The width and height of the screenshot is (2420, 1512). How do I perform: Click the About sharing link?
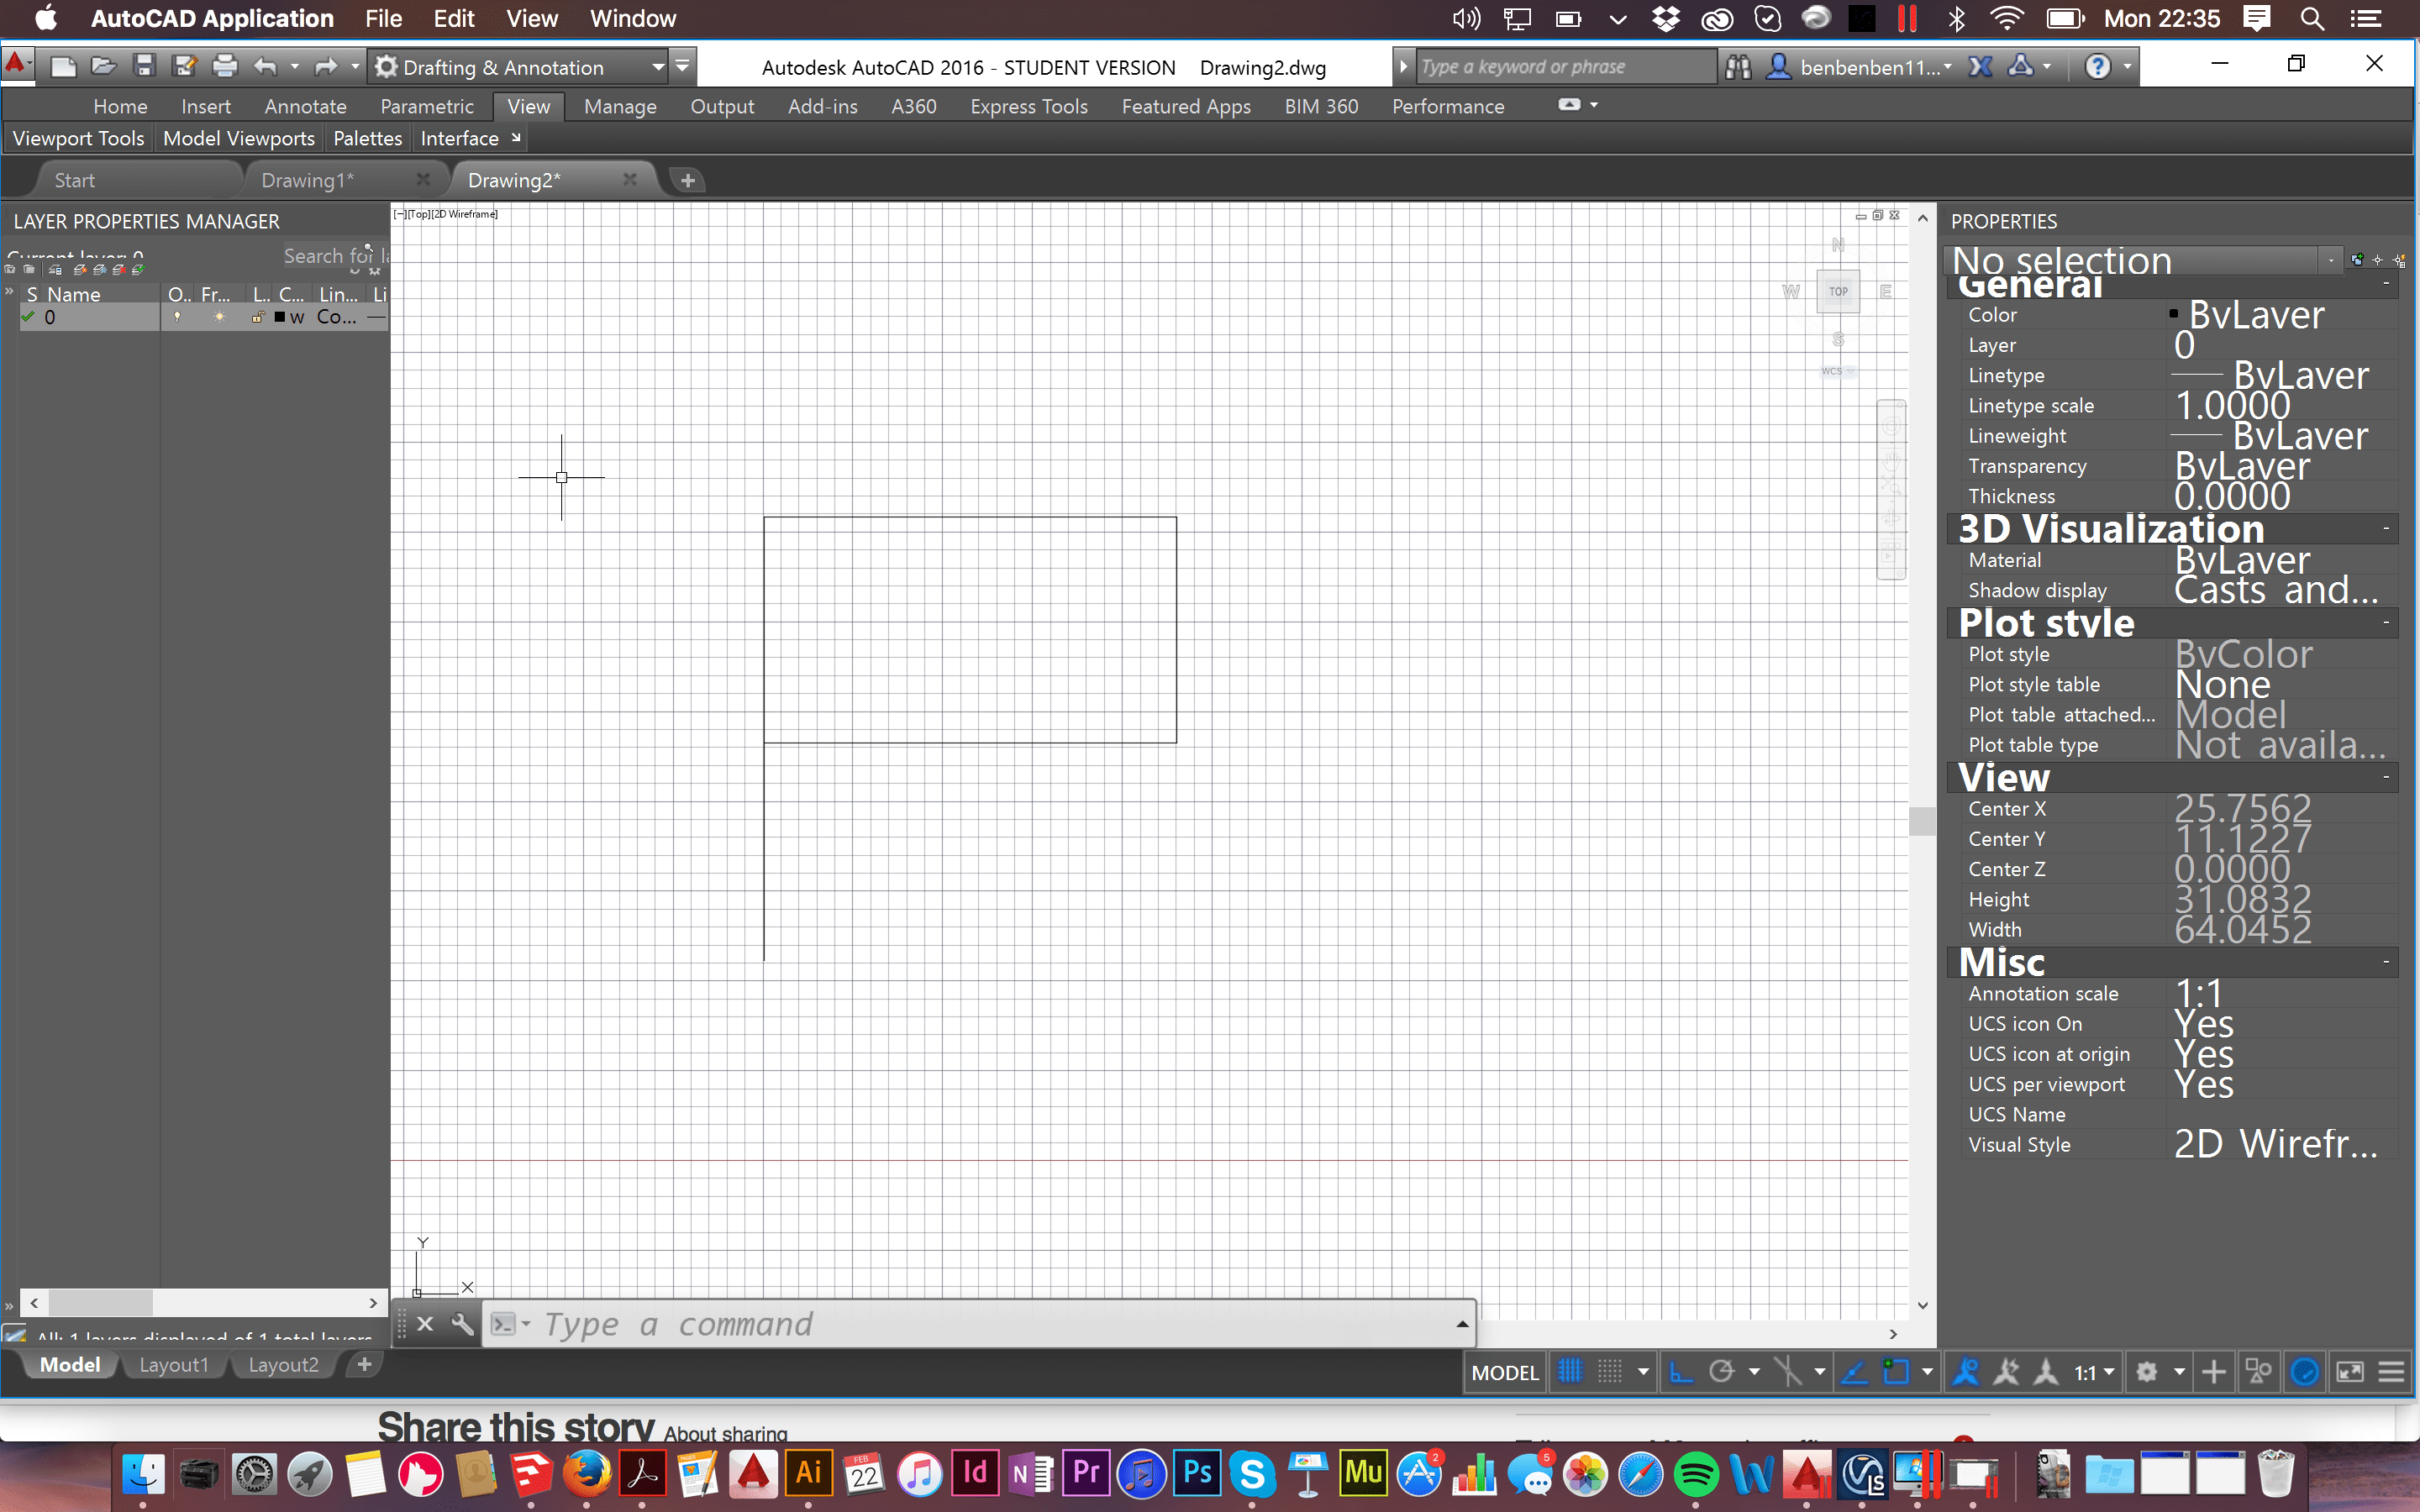click(724, 1432)
